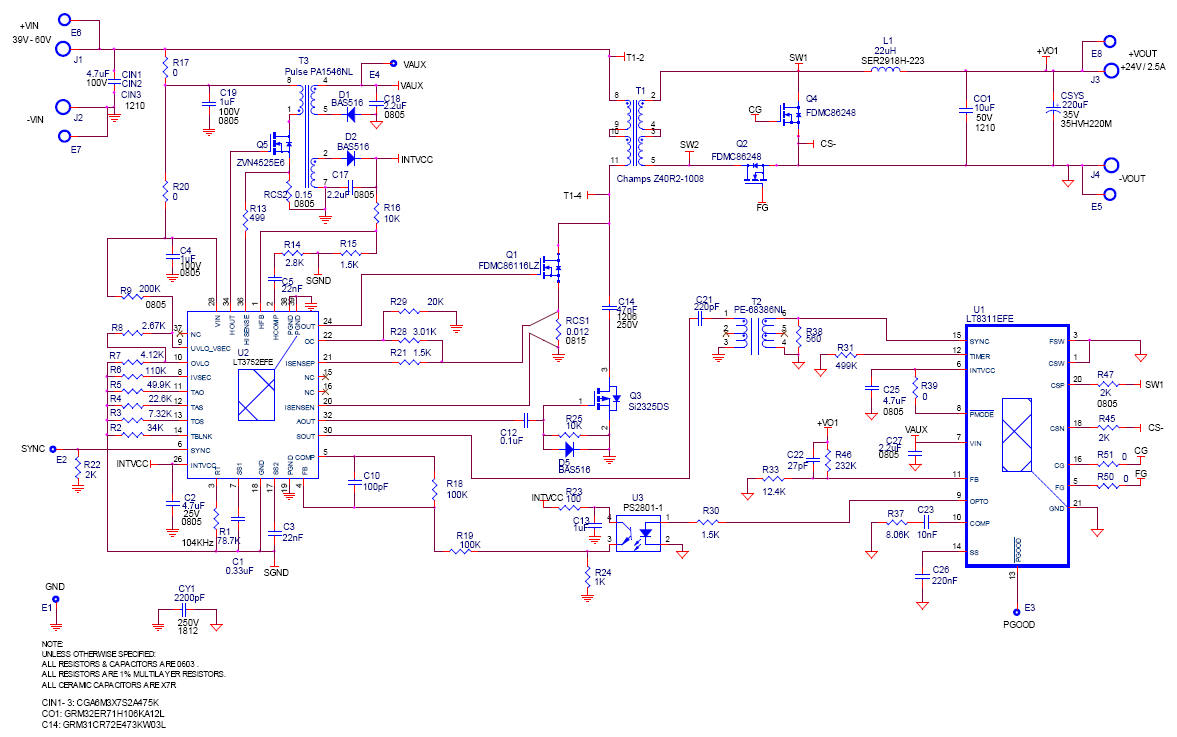Screen dimensions: 1177x737
Task: Click the Q4 FDMC86248 MOSFET symbol
Action: [x=790, y=114]
